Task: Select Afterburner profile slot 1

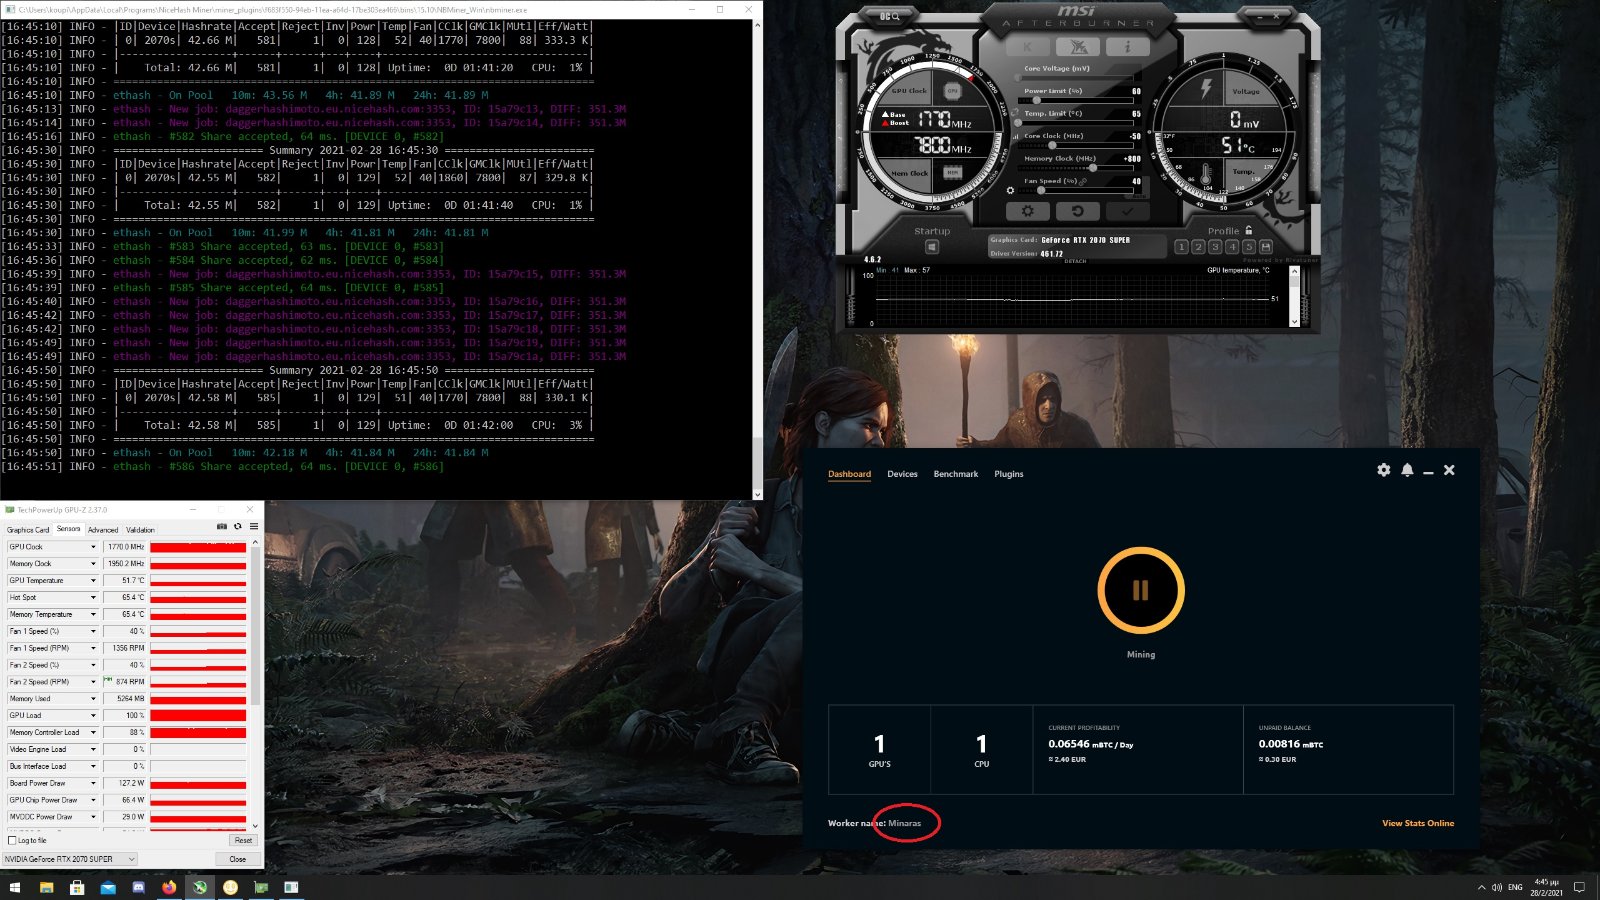Action: tap(1181, 246)
